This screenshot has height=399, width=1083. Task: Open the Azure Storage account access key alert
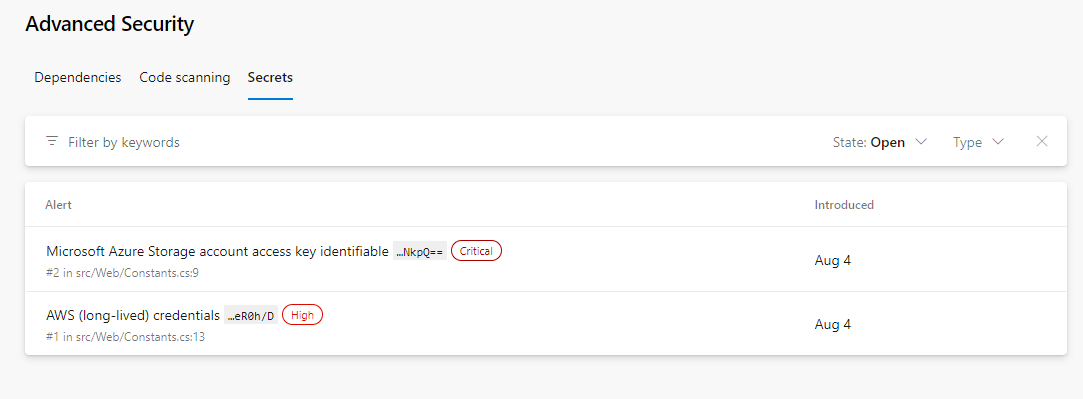pyautogui.click(x=217, y=251)
